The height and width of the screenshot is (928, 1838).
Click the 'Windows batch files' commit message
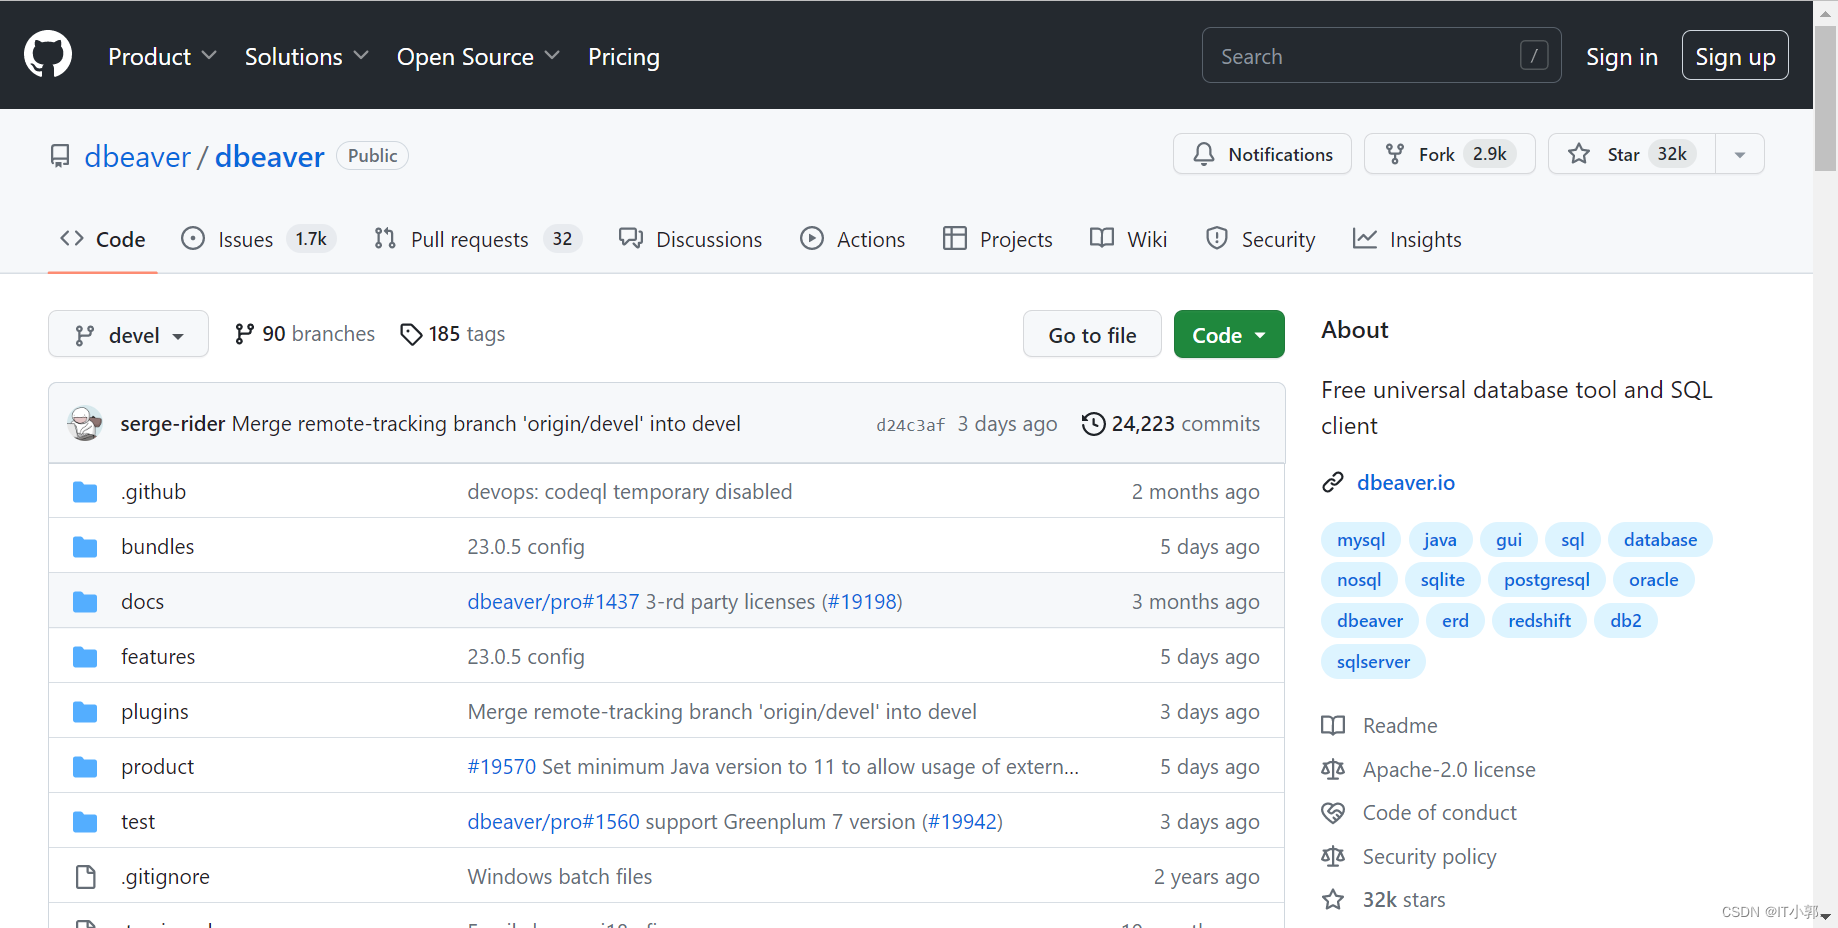point(559,877)
